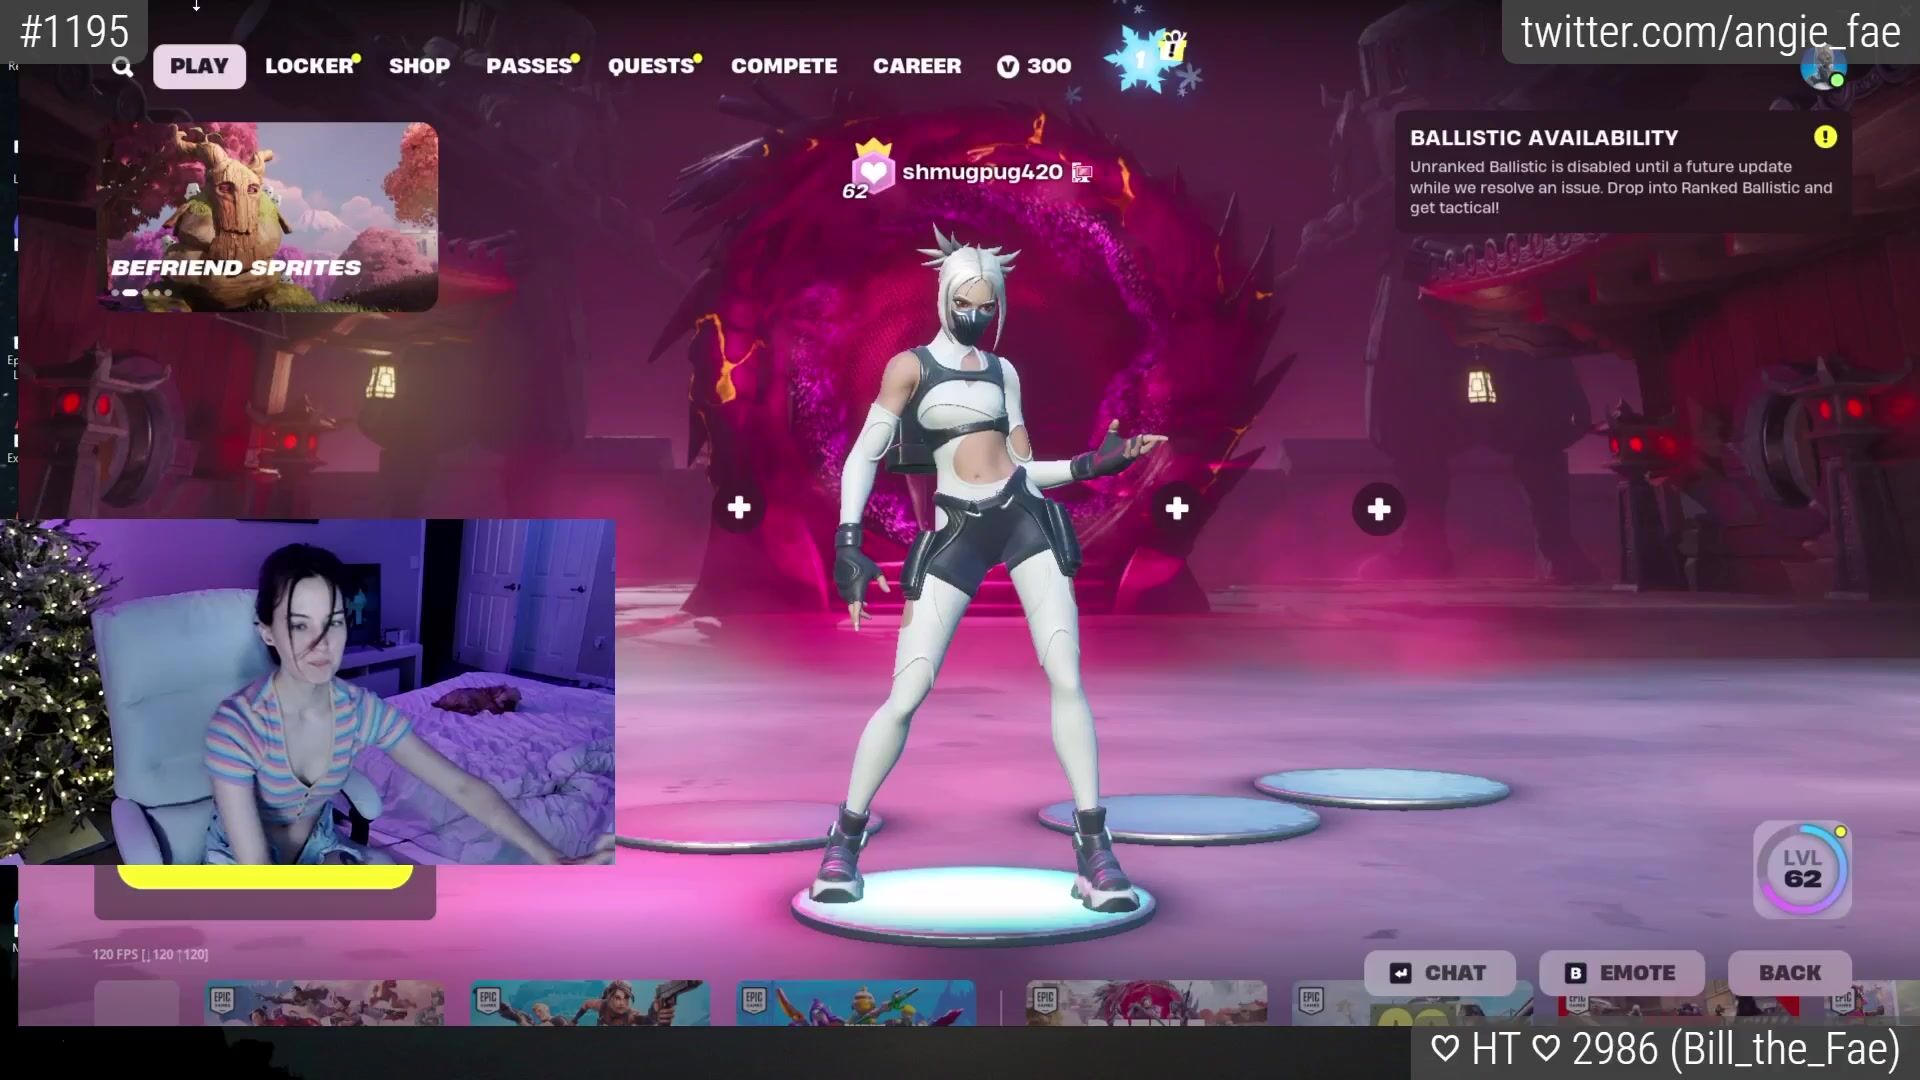1920x1080 pixels.
Task: Open the Shop tab
Action: point(419,66)
